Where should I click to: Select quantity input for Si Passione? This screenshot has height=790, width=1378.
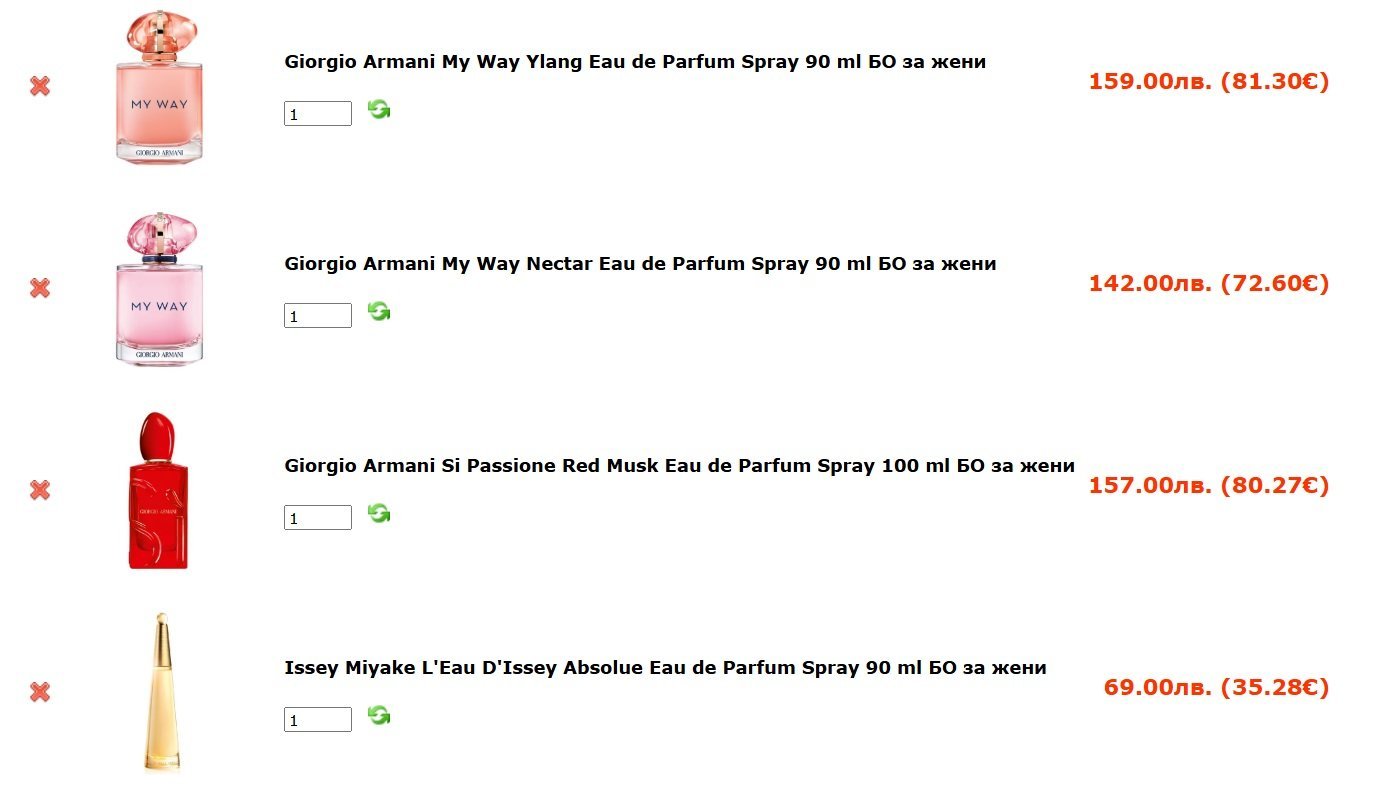pyautogui.click(x=318, y=518)
